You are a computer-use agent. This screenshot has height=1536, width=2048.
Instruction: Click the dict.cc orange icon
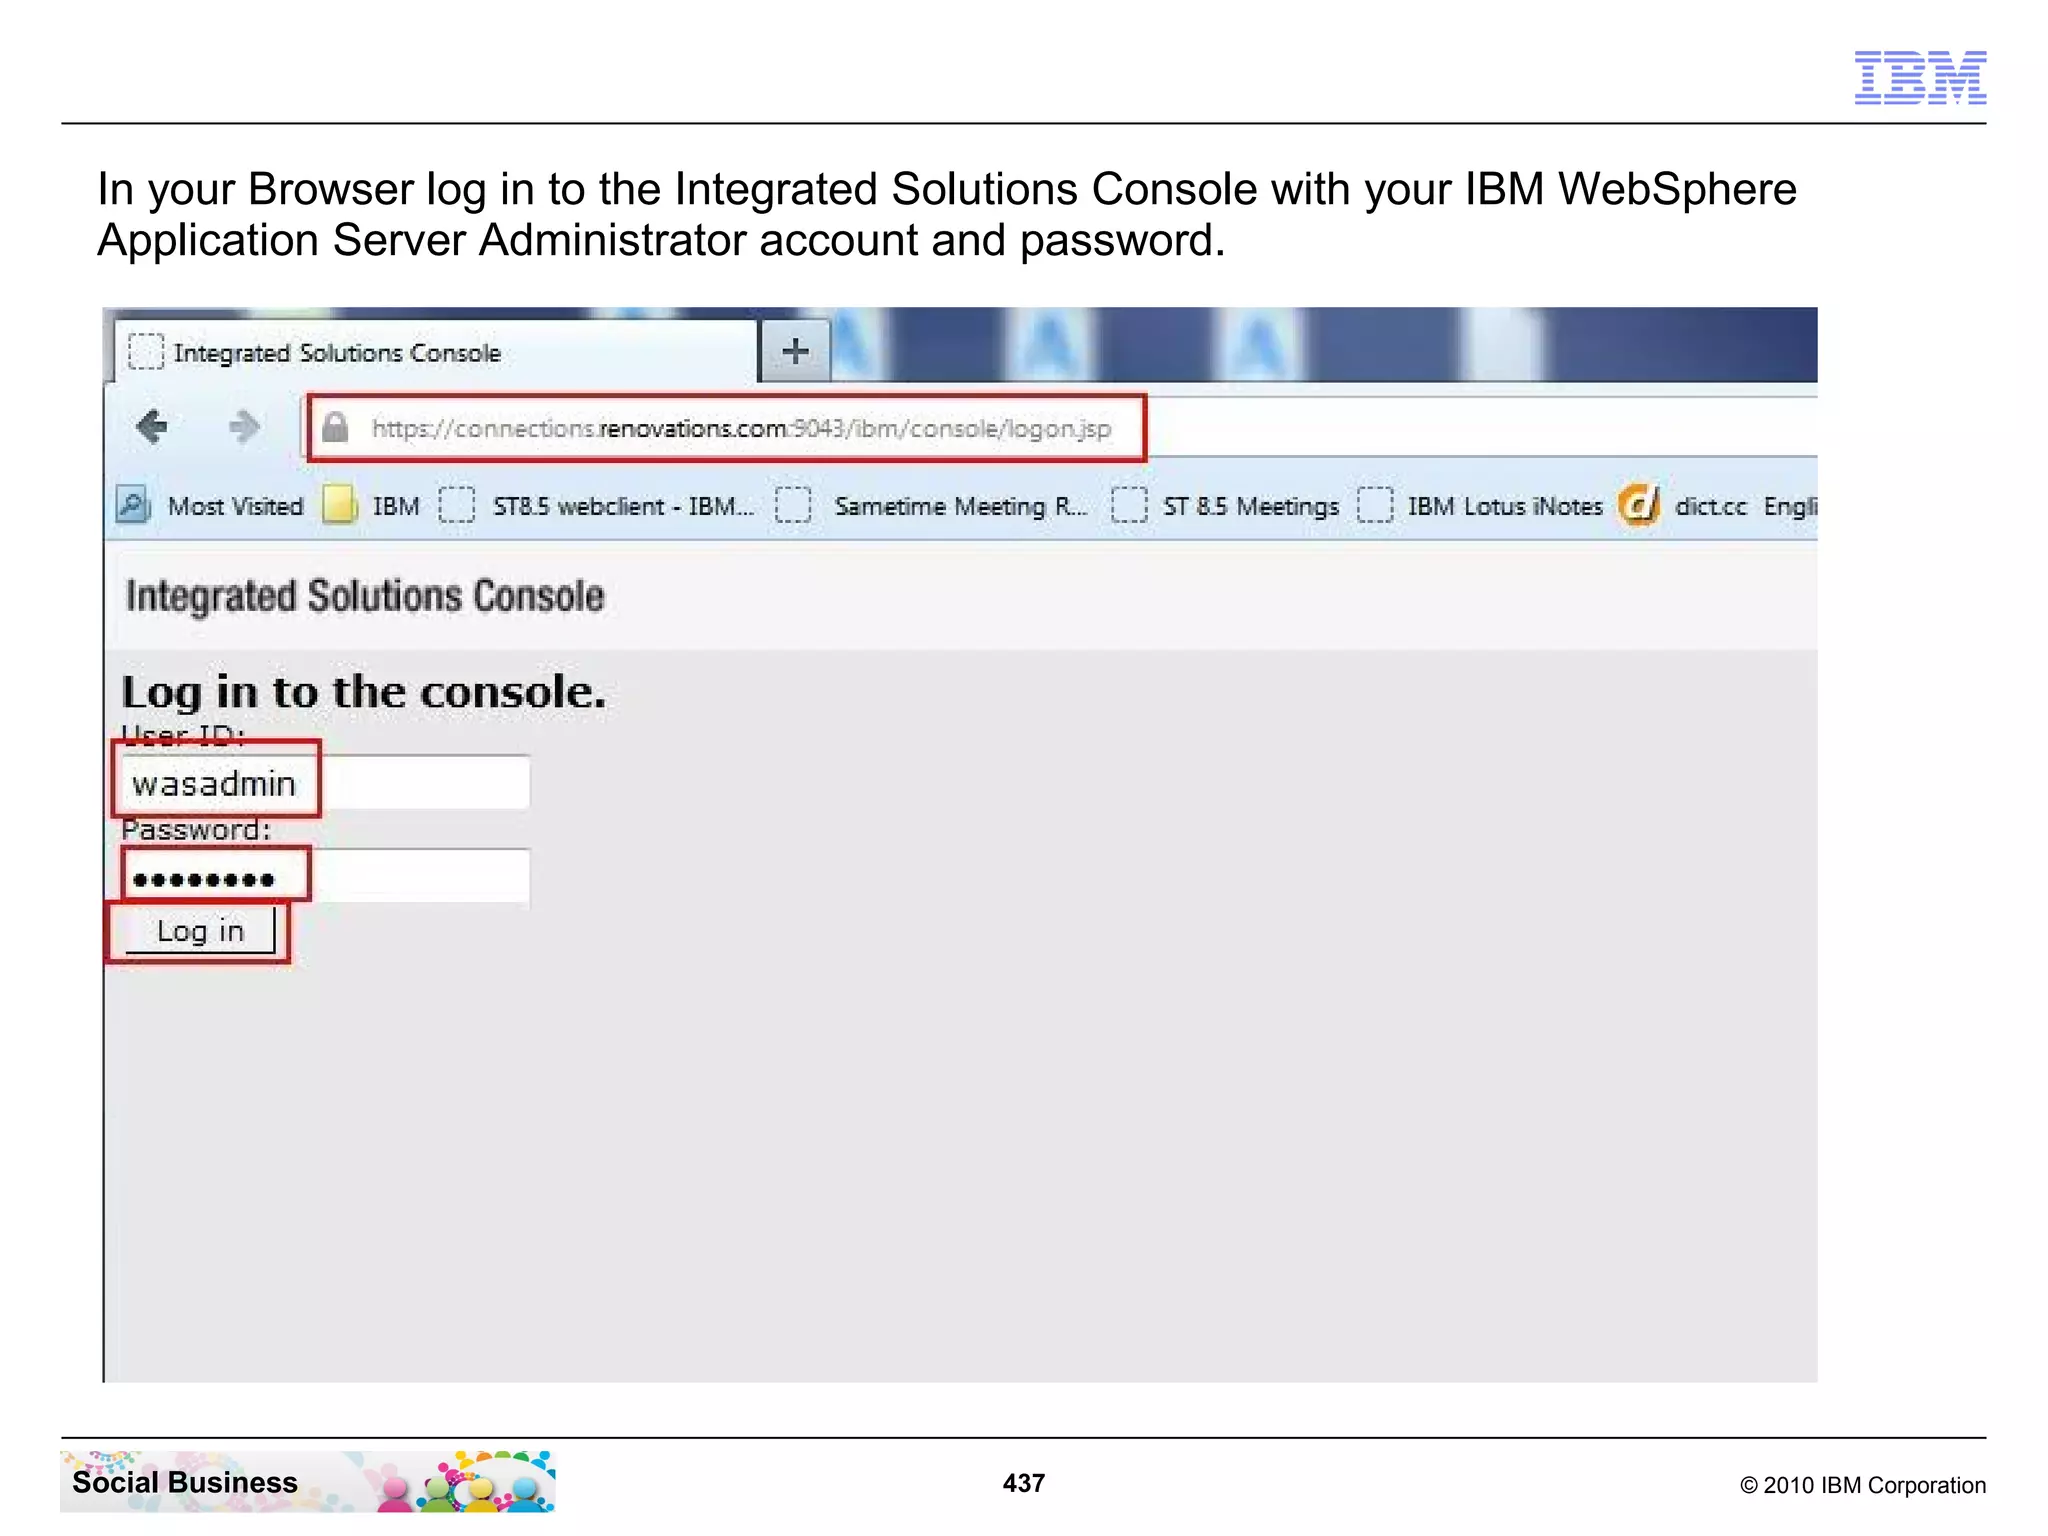pos(1639,504)
